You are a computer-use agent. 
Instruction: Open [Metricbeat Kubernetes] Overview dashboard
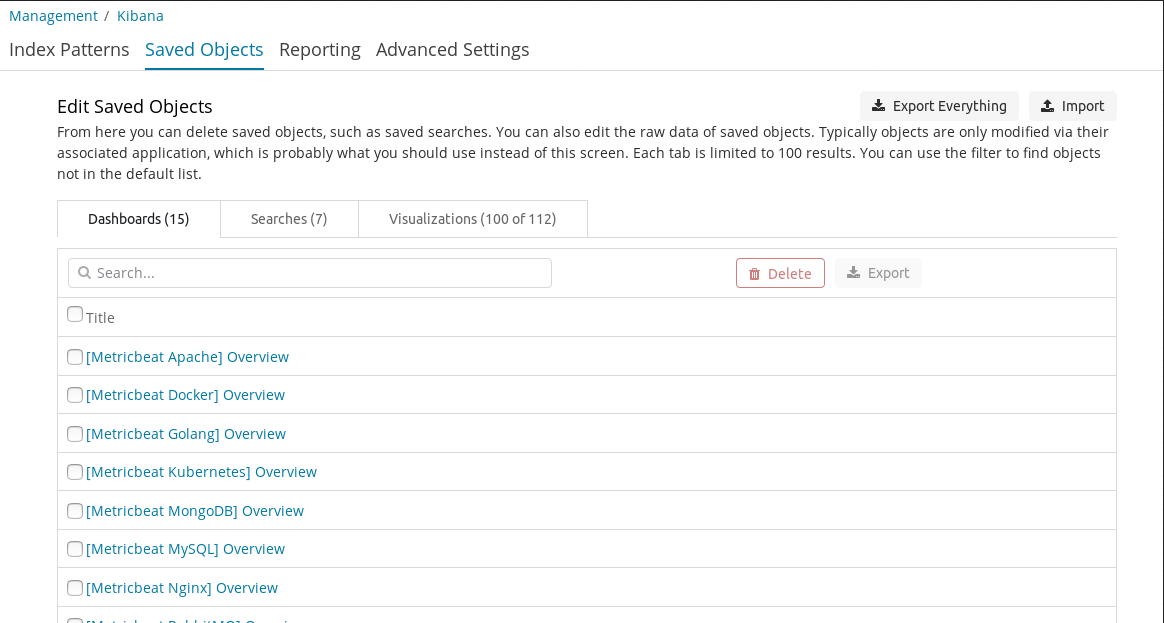(x=201, y=472)
